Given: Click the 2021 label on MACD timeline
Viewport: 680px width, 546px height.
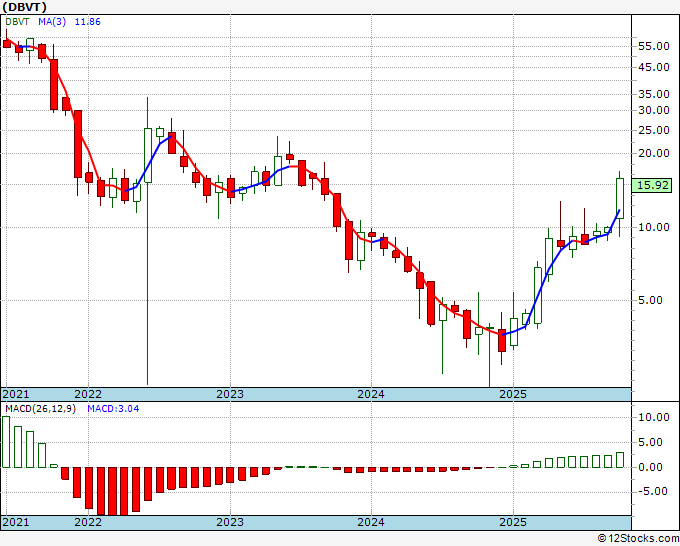Looking at the screenshot, I should coord(16,522).
